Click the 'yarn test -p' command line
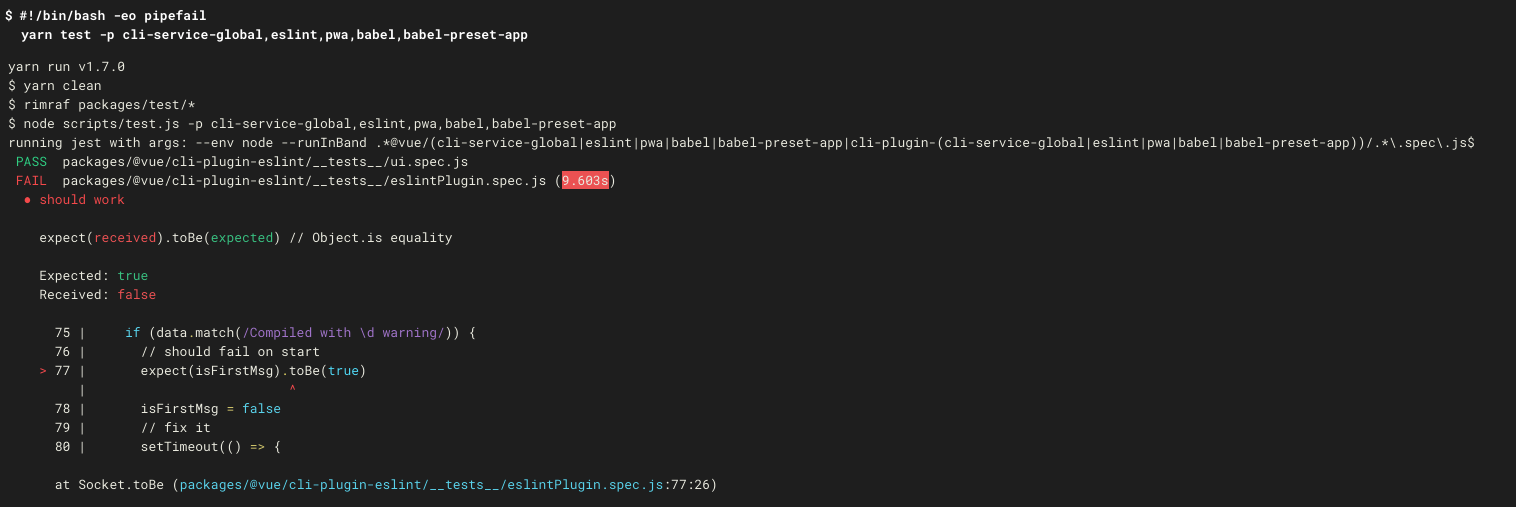 click(x=274, y=35)
